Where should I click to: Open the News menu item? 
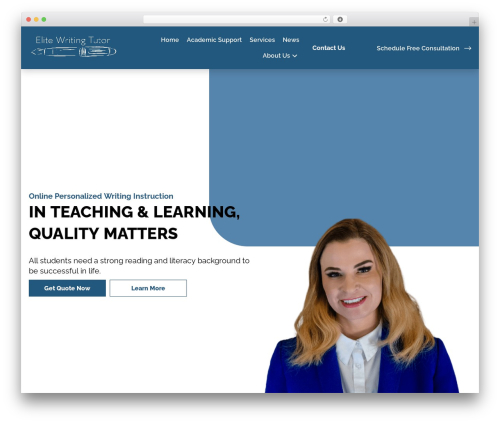291,40
